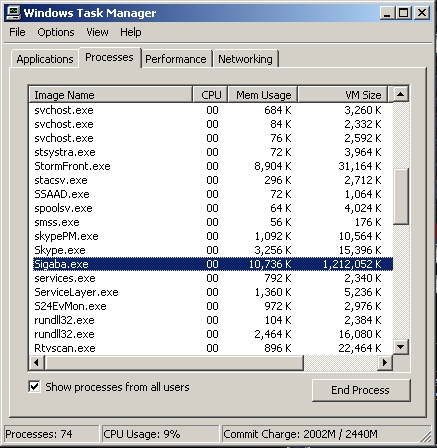Click the horizontal scroll right arrow

point(385,362)
